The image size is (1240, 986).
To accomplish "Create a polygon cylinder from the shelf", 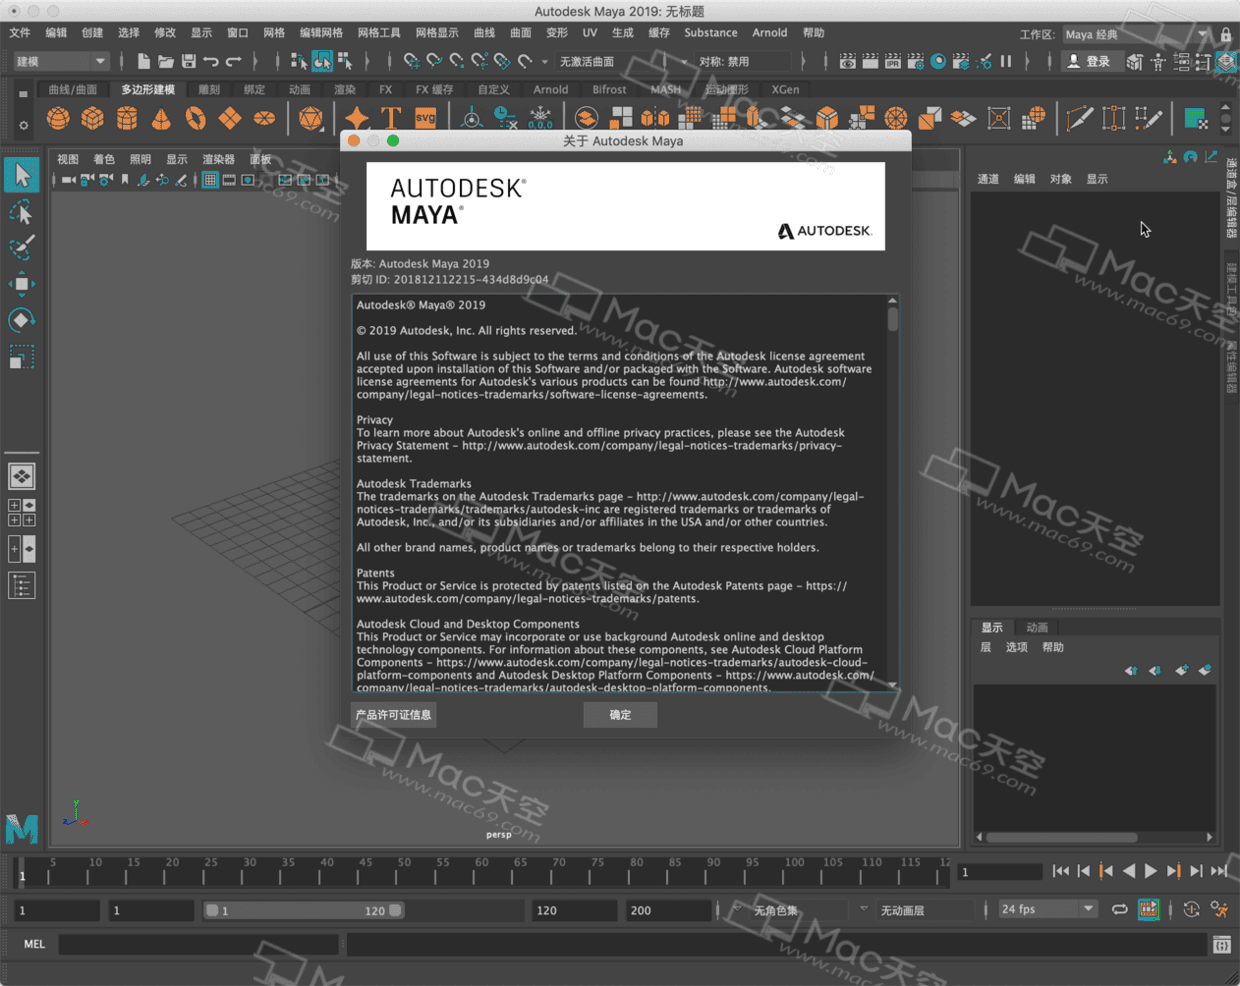I will [x=127, y=119].
